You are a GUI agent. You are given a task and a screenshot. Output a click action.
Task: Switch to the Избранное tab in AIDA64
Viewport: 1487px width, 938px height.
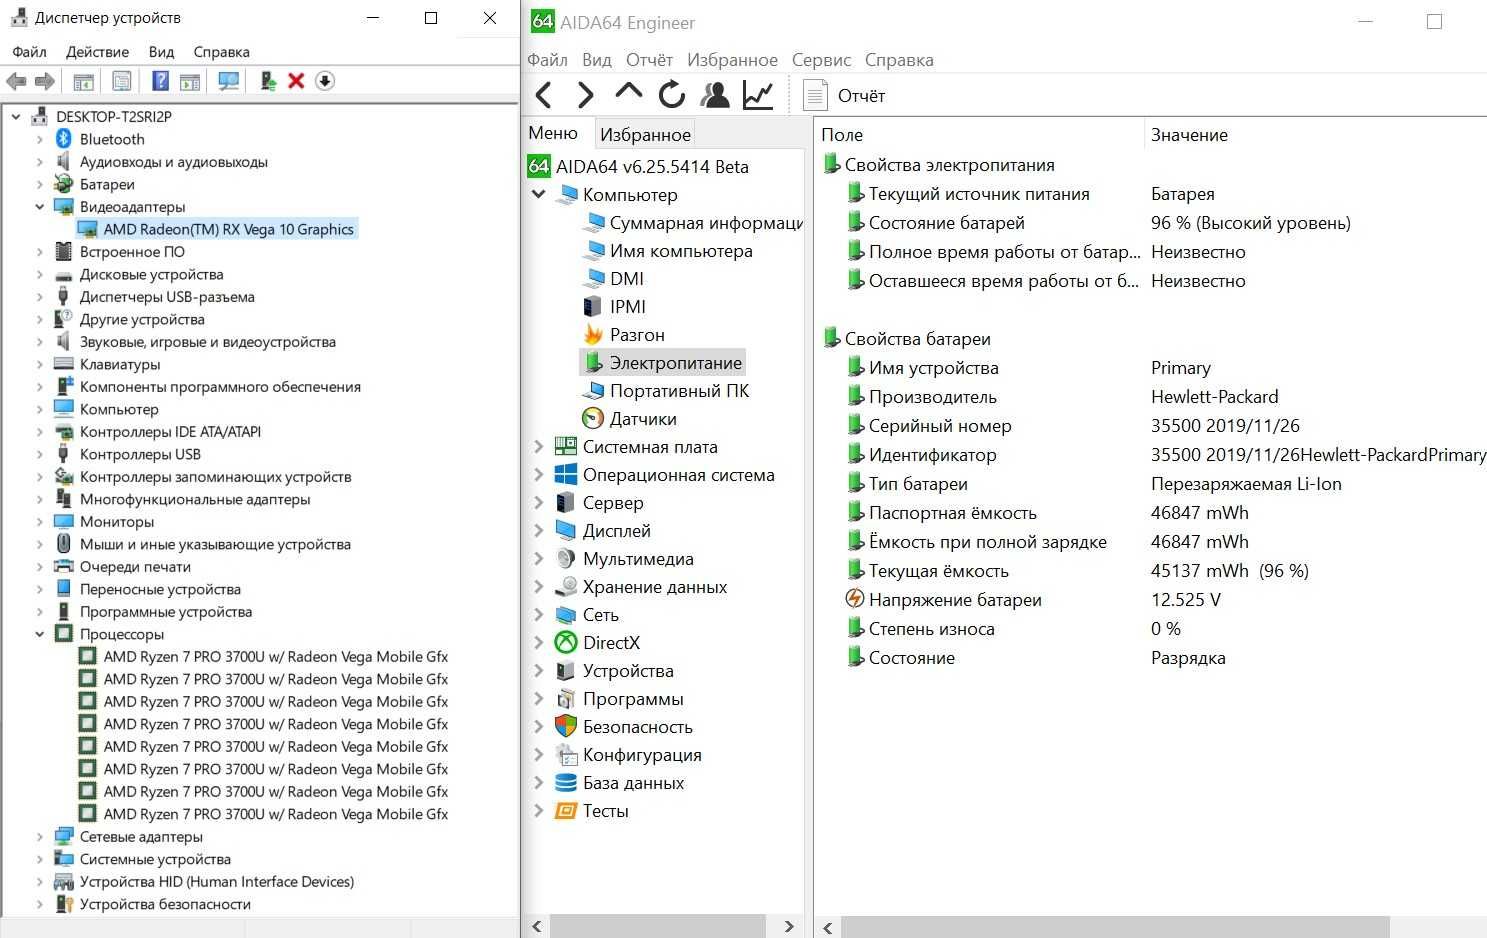tap(645, 134)
